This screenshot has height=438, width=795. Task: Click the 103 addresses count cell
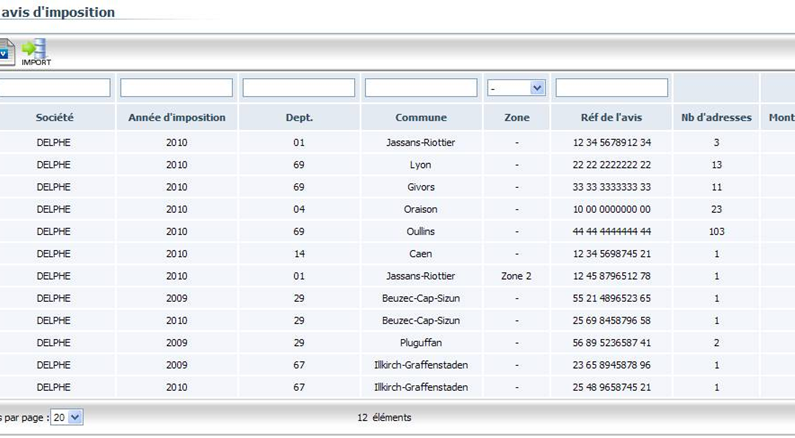(716, 232)
